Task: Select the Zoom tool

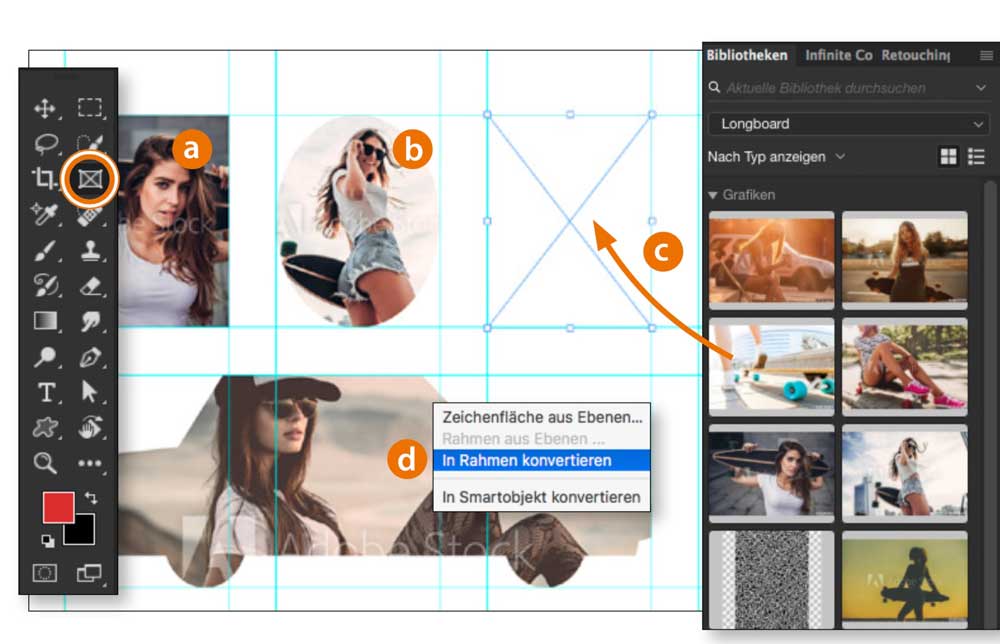Action: [45, 463]
